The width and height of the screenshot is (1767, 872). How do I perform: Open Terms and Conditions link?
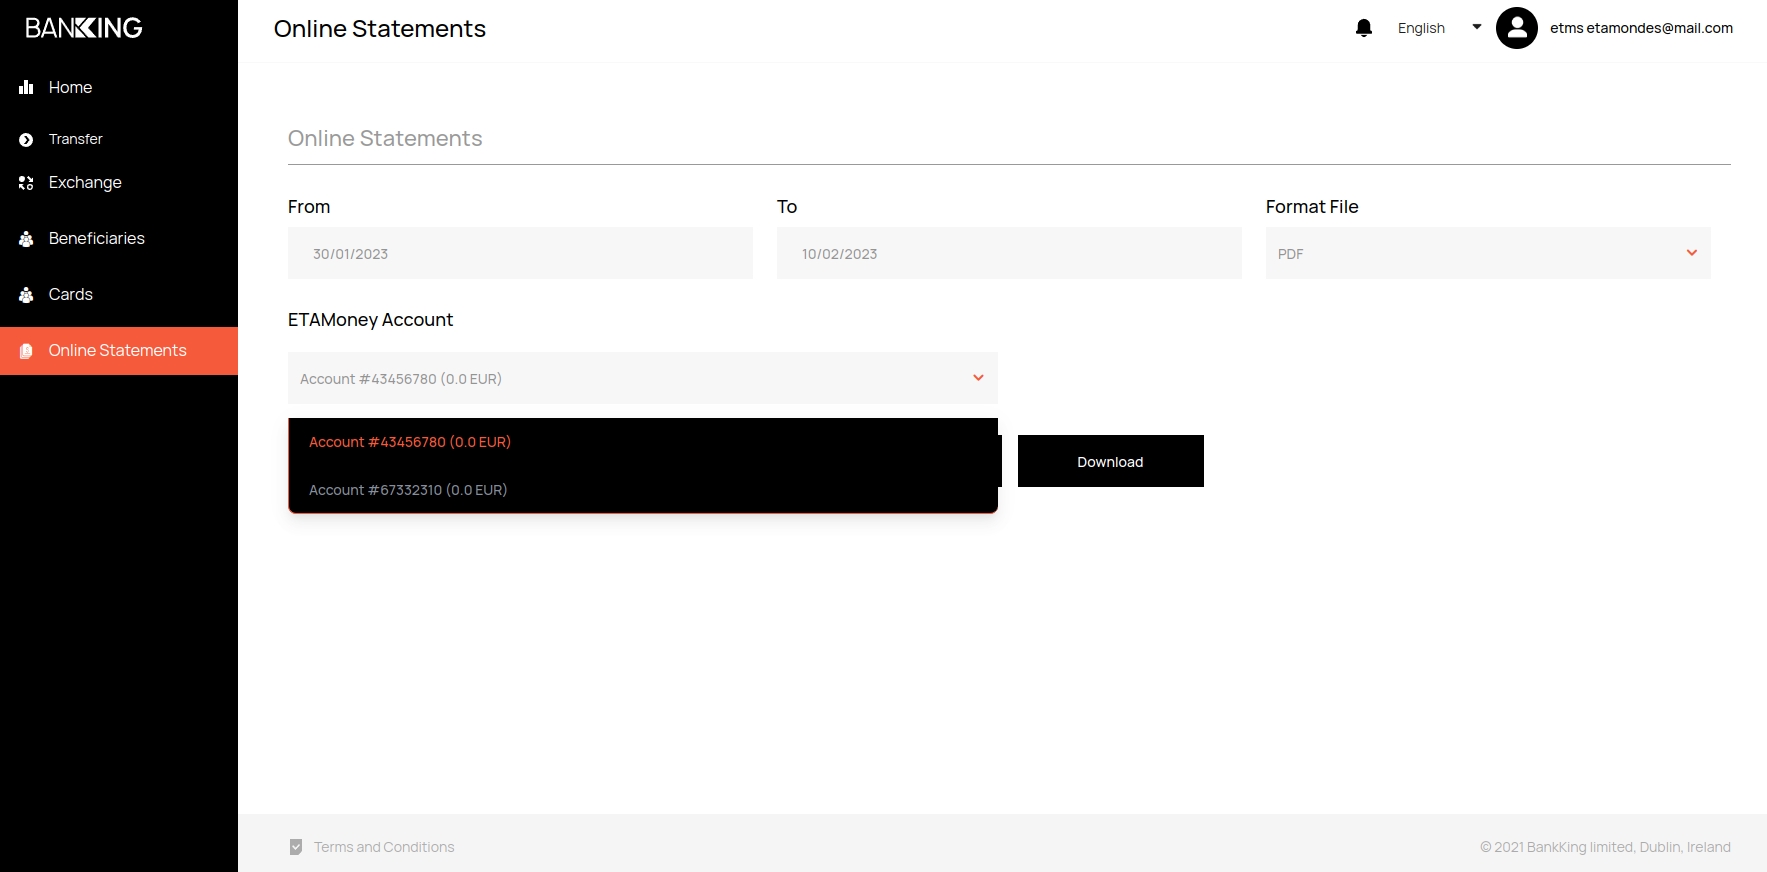click(x=384, y=847)
